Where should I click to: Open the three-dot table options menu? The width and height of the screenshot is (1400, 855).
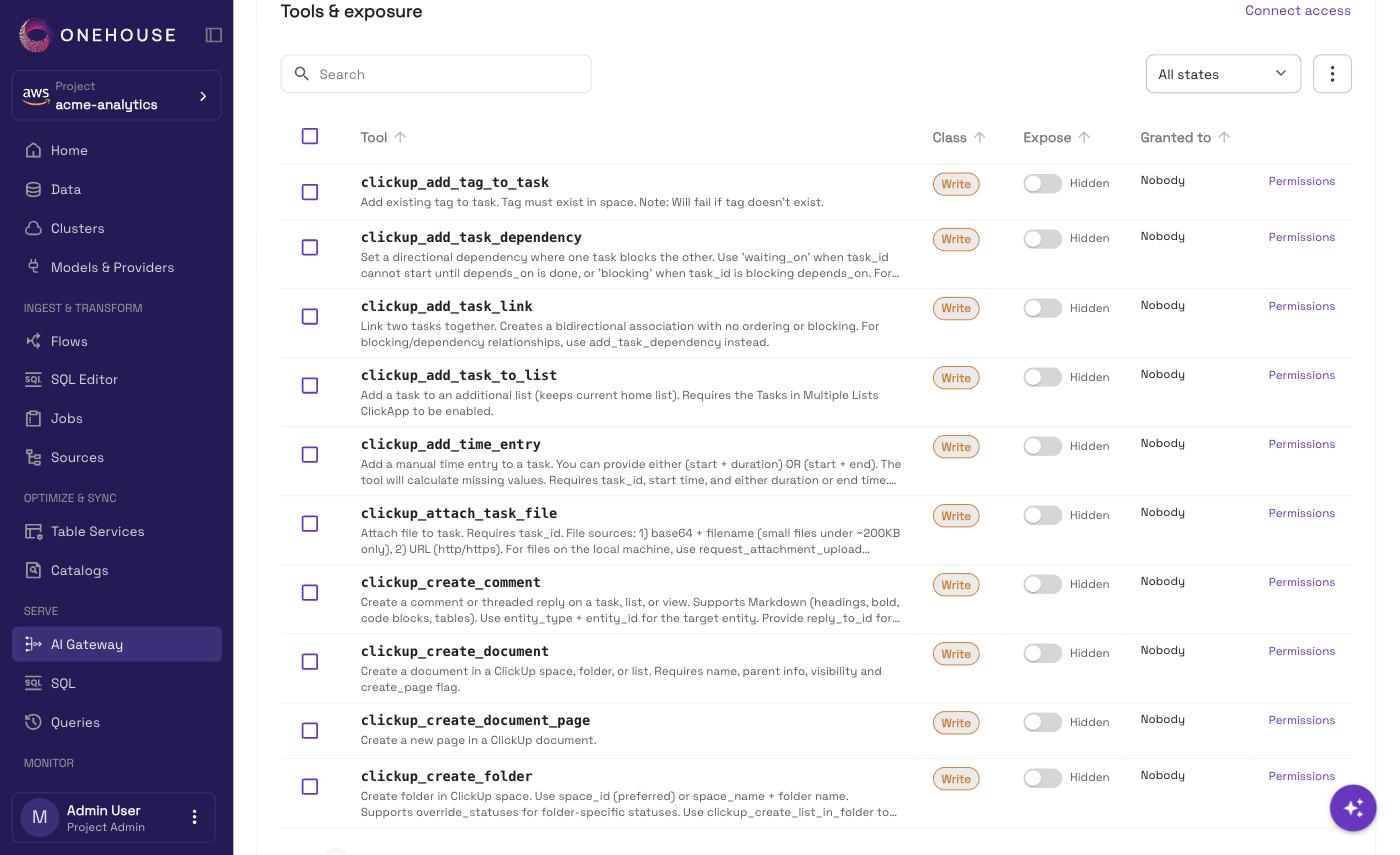point(1332,74)
